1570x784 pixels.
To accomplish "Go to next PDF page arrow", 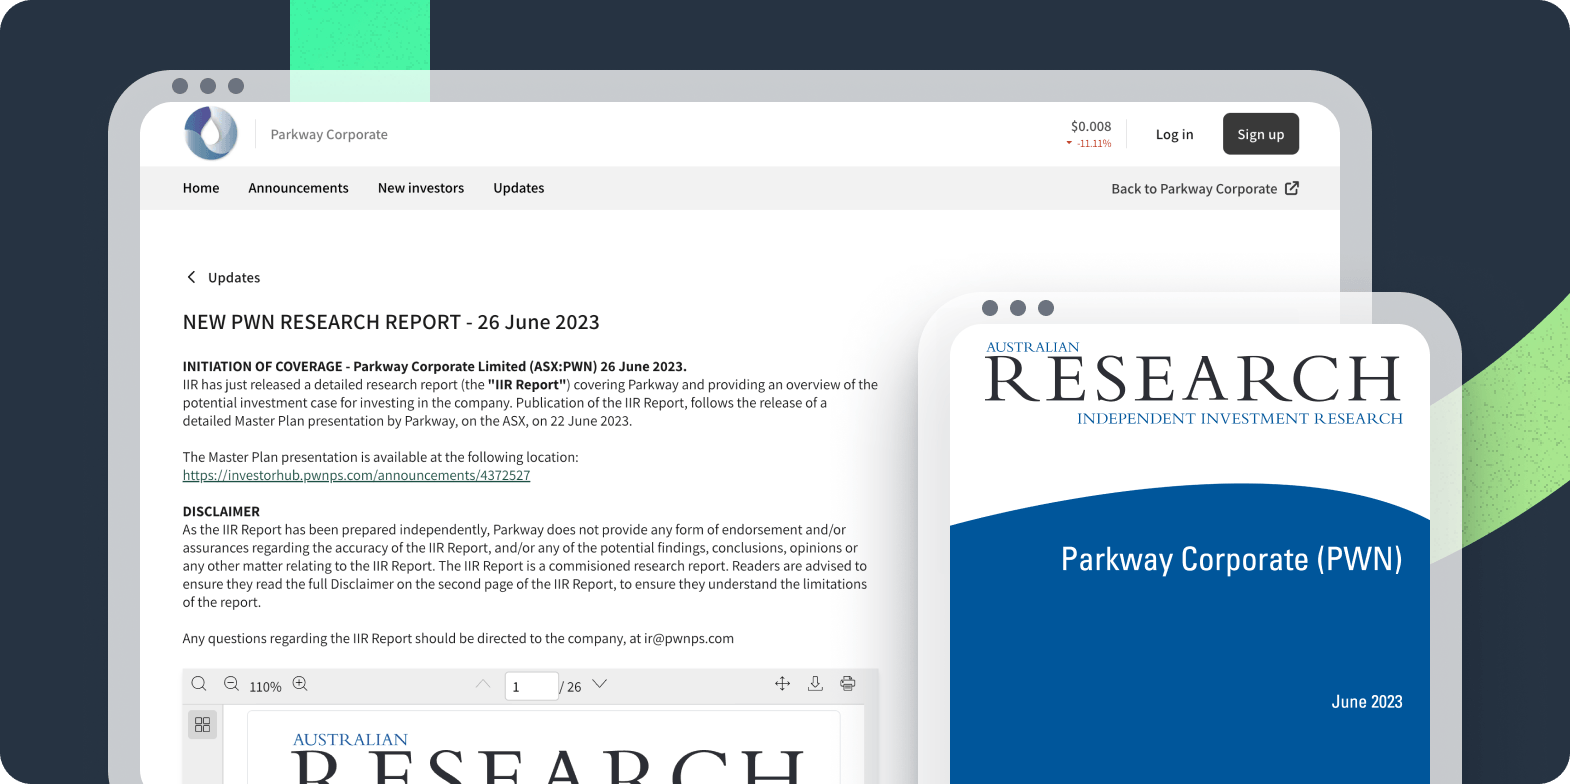I will point(600,684).
